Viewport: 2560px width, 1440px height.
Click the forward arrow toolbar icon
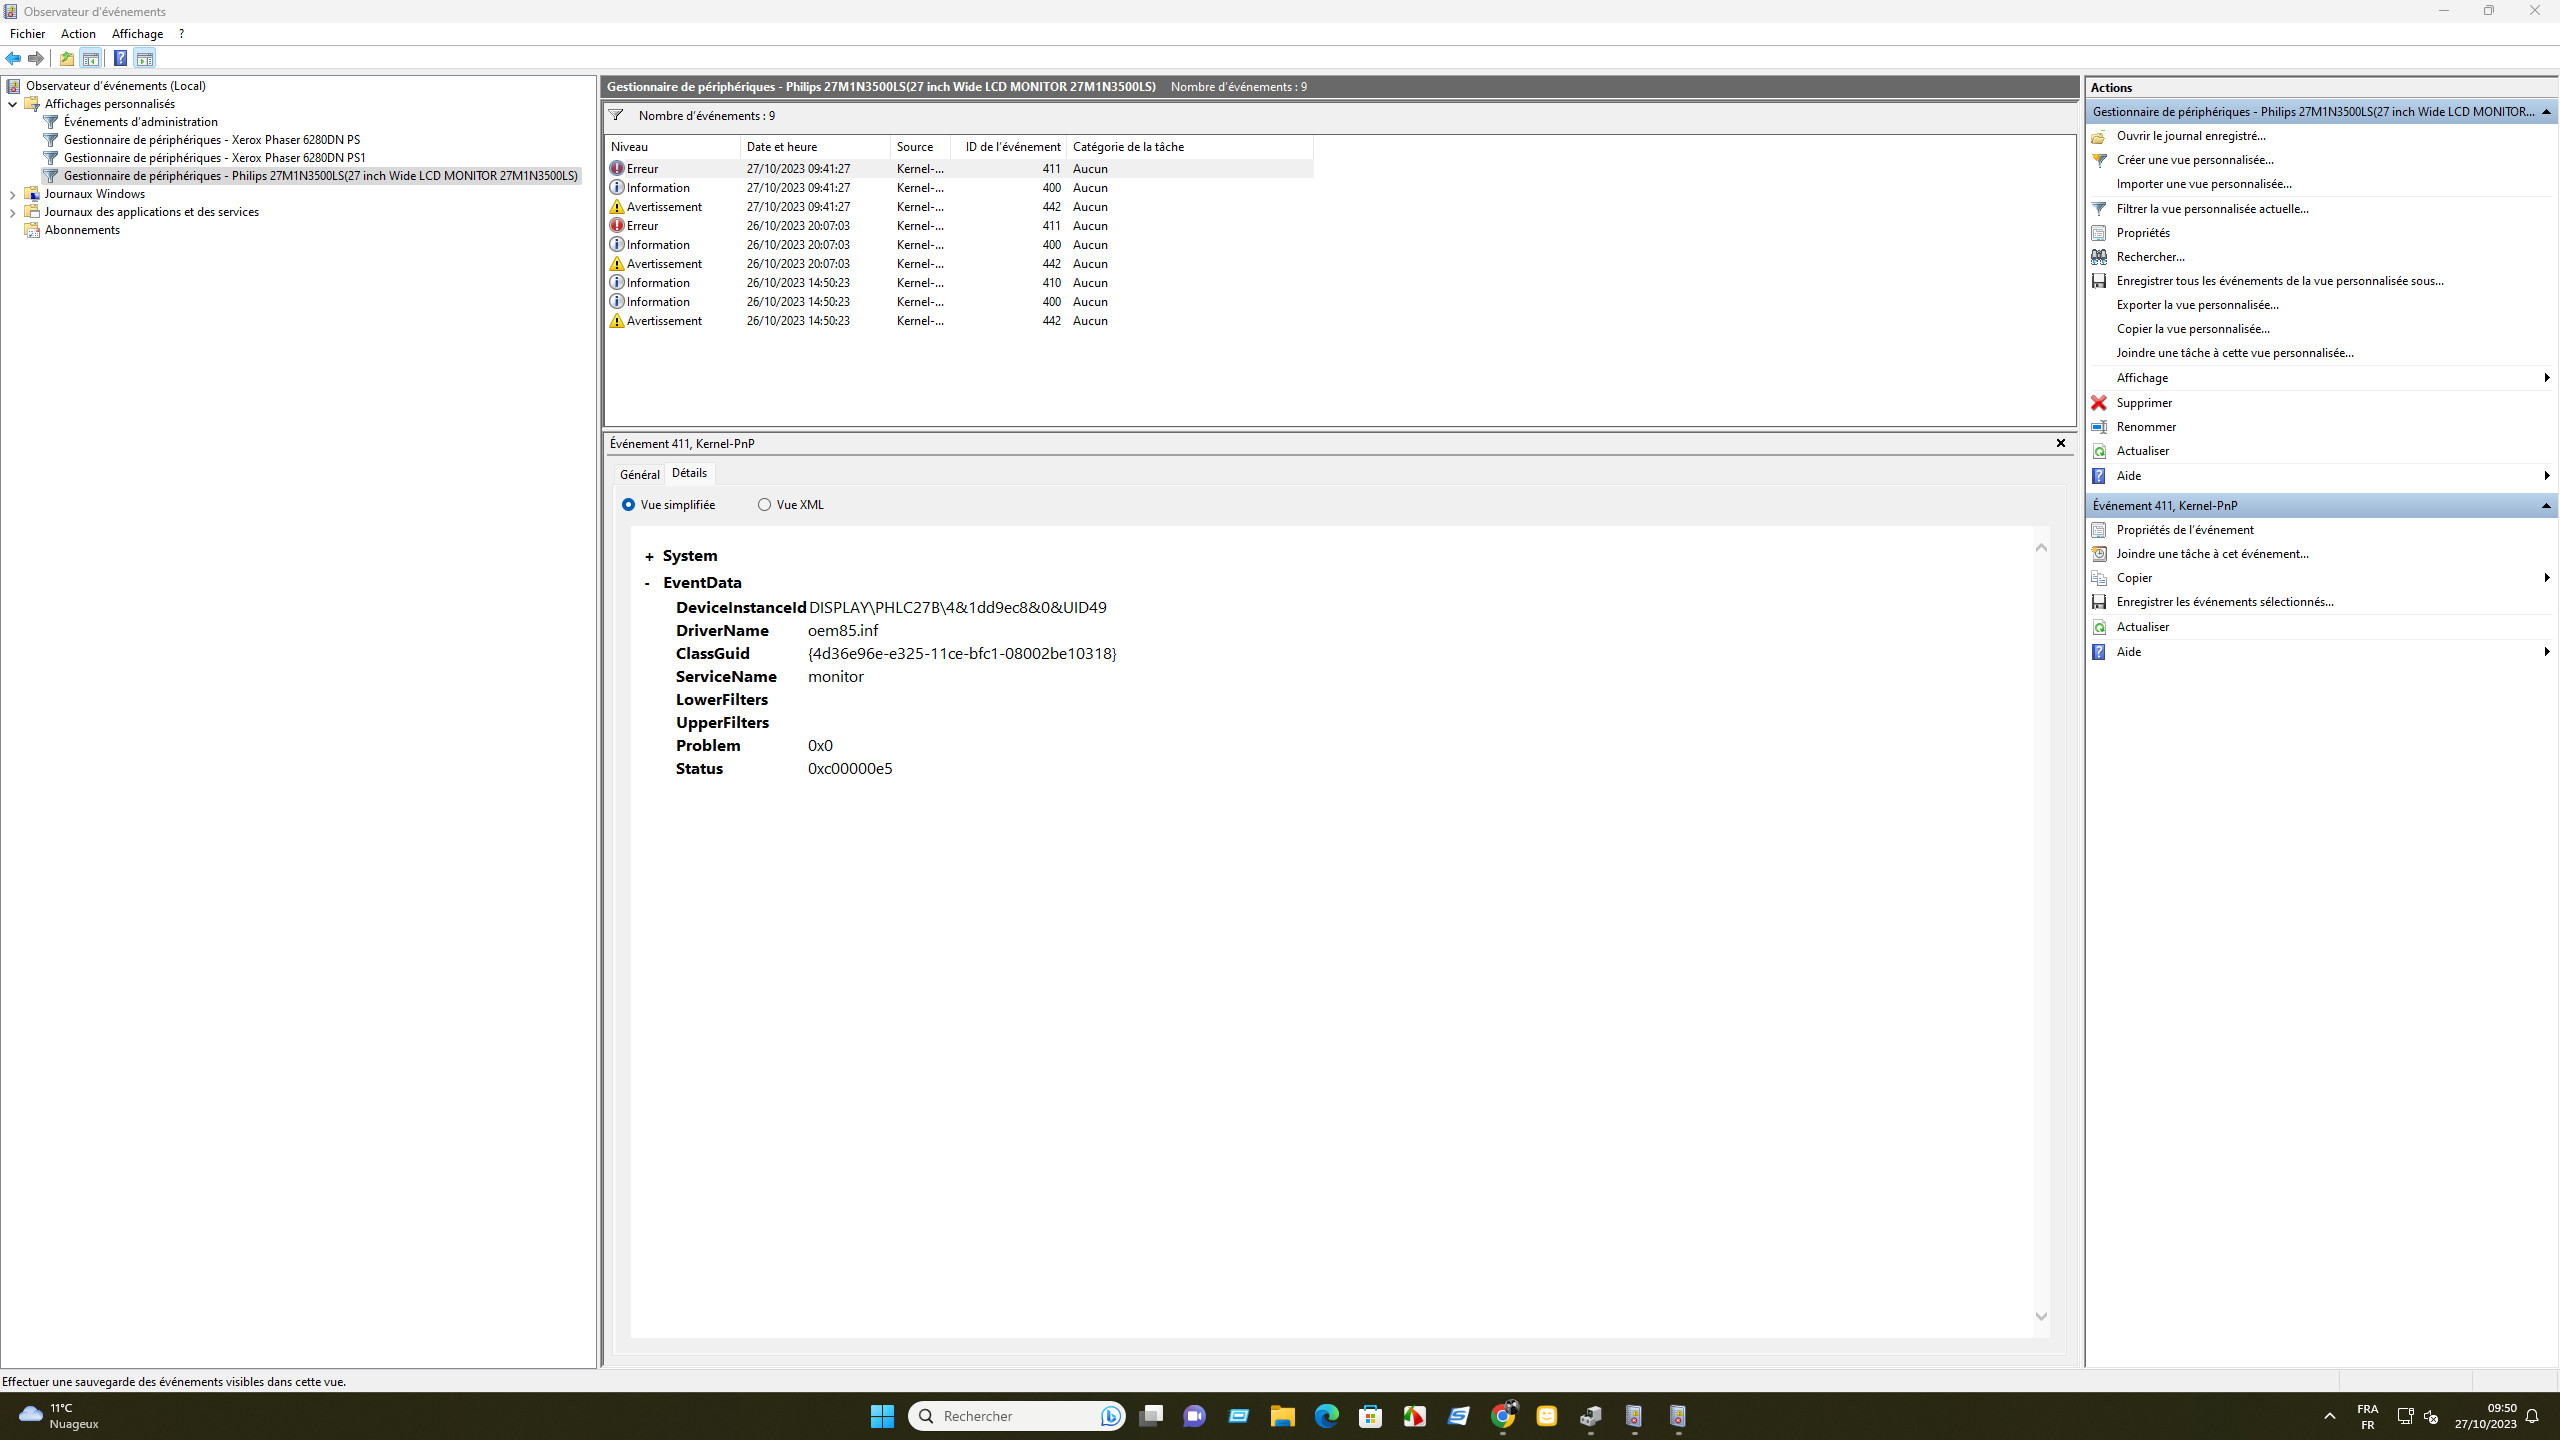pyautogui.click(x=36, y=58)
